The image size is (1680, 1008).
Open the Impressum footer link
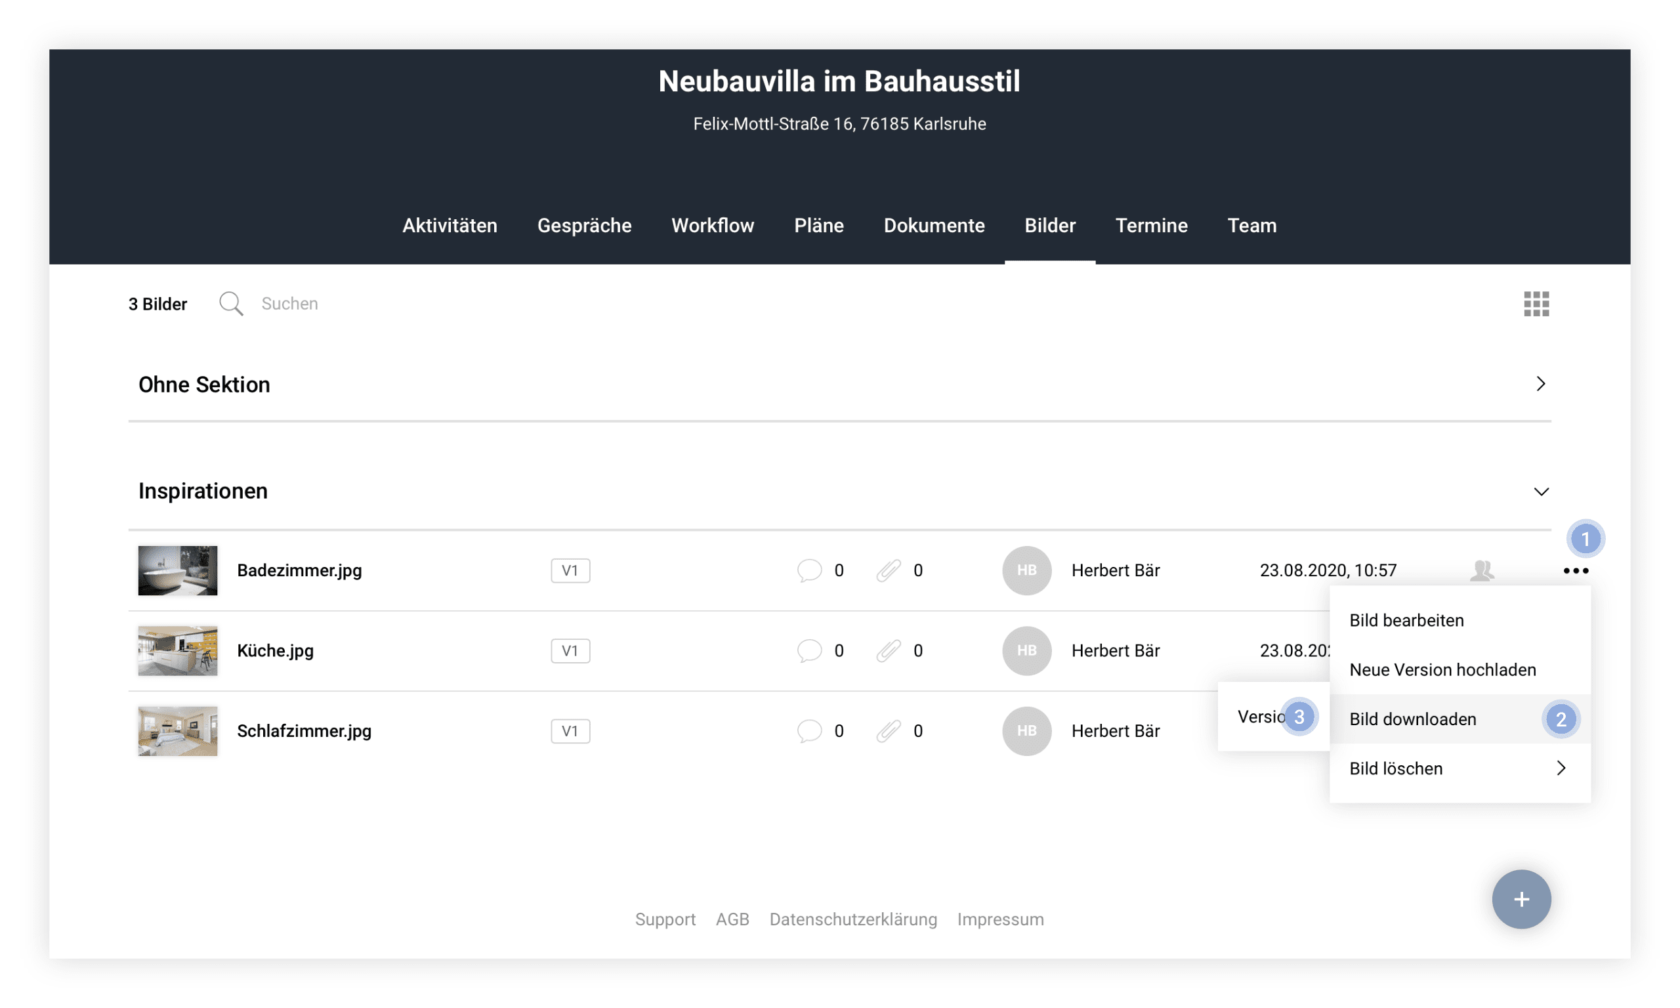[1000, 919]
